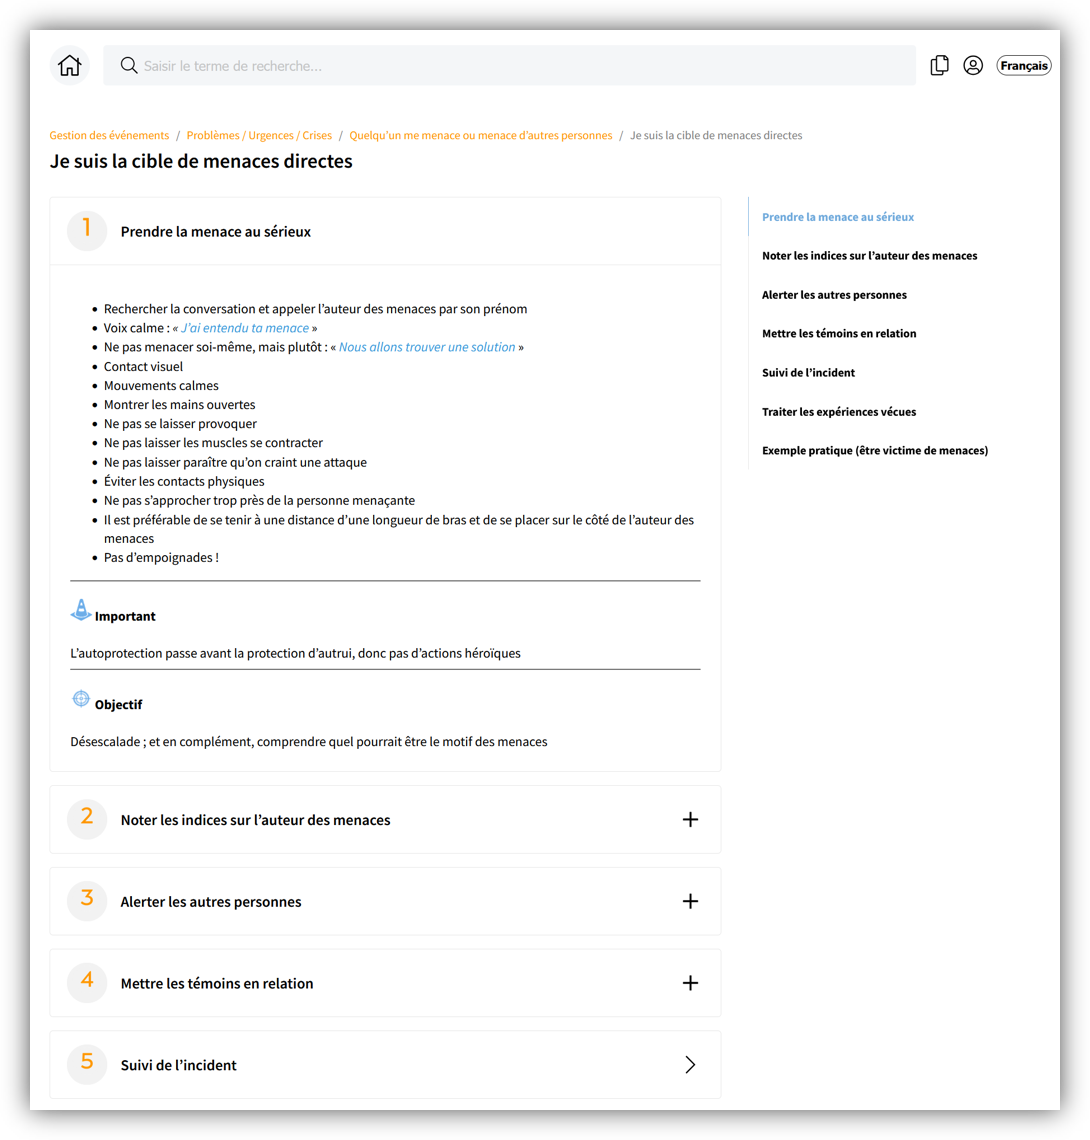Click the Important warning cone icon
Viewport: 1090px width, 1140px height.
pos(81,610)
